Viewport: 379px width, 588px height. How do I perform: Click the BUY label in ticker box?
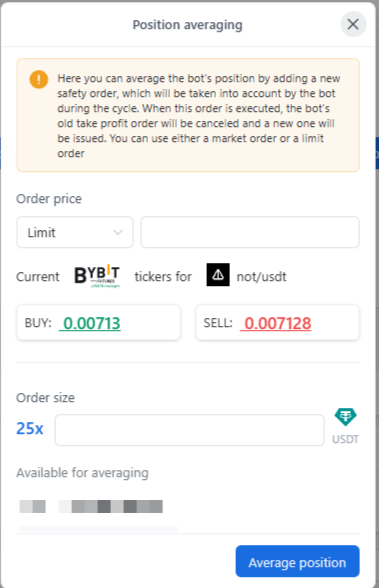coord(38,323)
